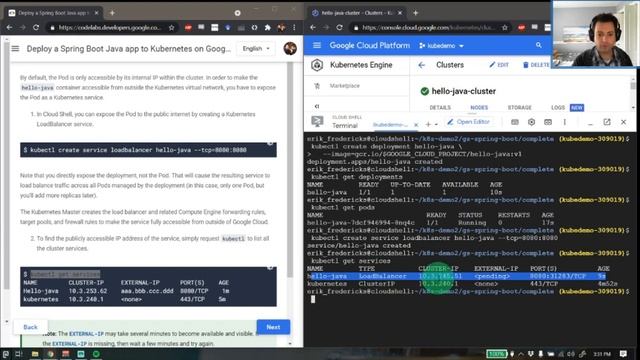Open the English language dropdown
640x360 pixels.
(x=256, y=49)
